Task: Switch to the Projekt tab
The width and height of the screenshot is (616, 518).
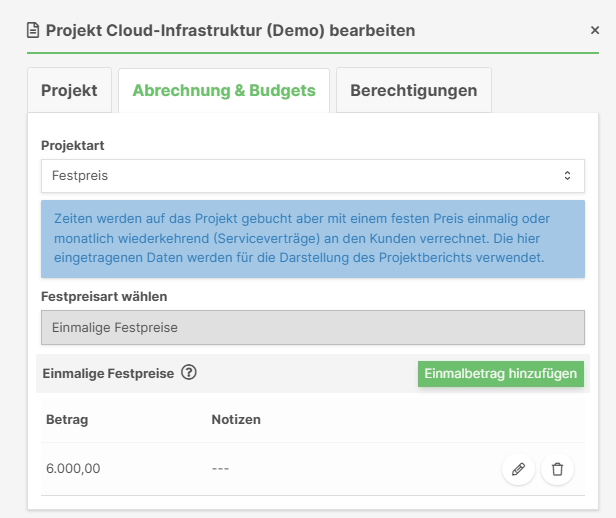Action: (x=69, y=90)
